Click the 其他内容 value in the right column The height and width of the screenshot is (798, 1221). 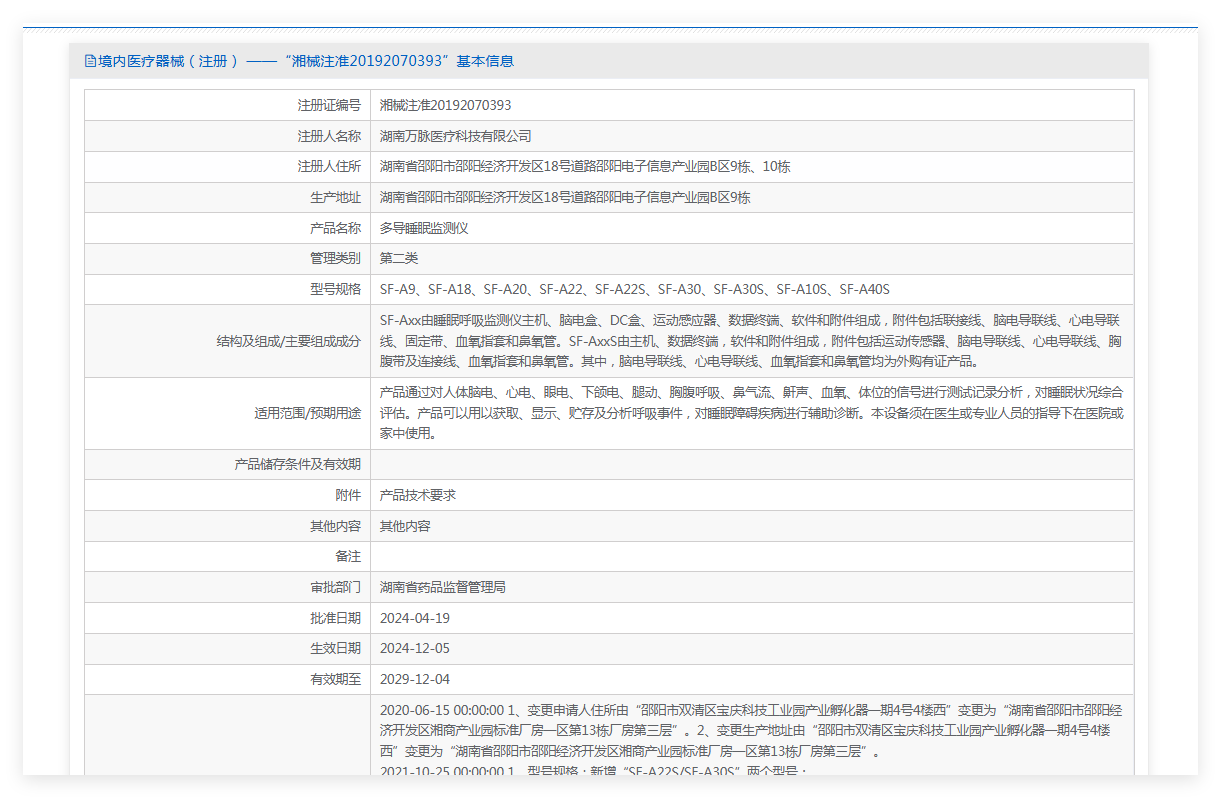coord(405,526)
